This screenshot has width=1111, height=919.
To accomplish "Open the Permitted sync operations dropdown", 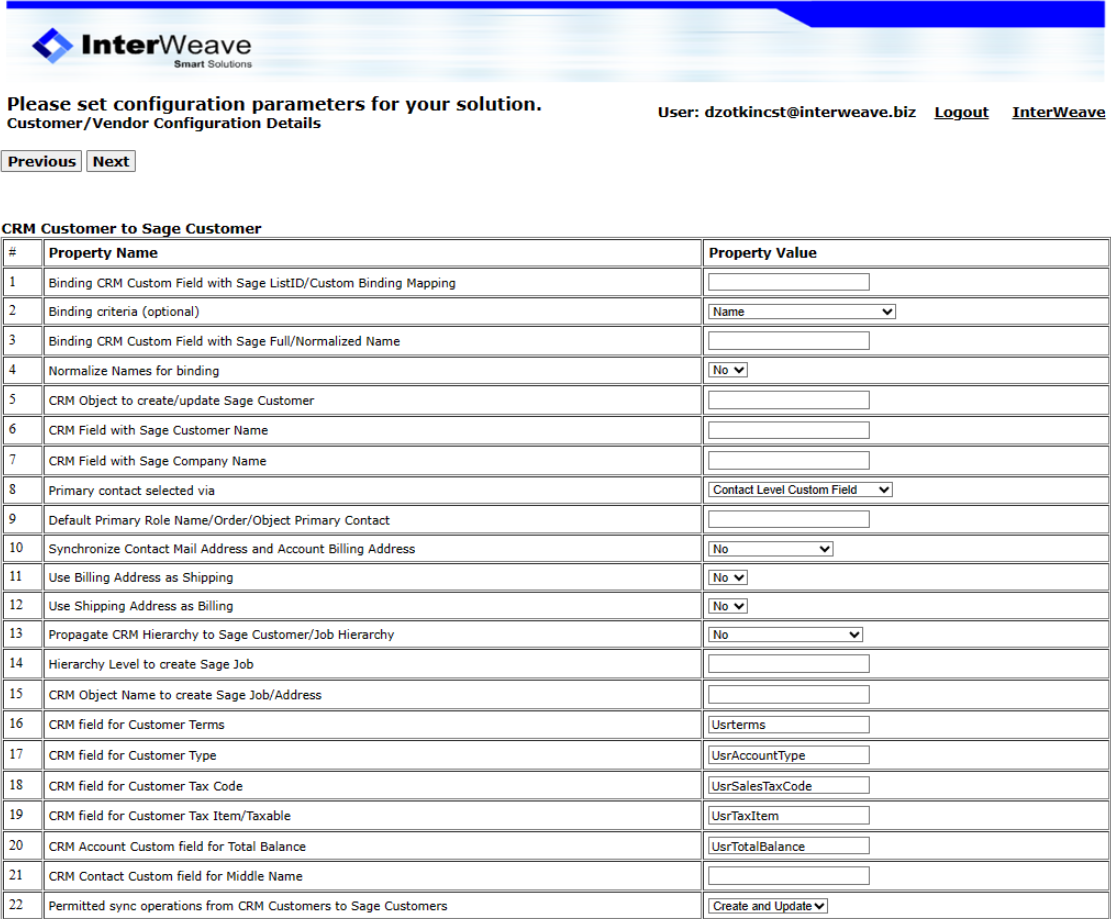I will 768,905.
